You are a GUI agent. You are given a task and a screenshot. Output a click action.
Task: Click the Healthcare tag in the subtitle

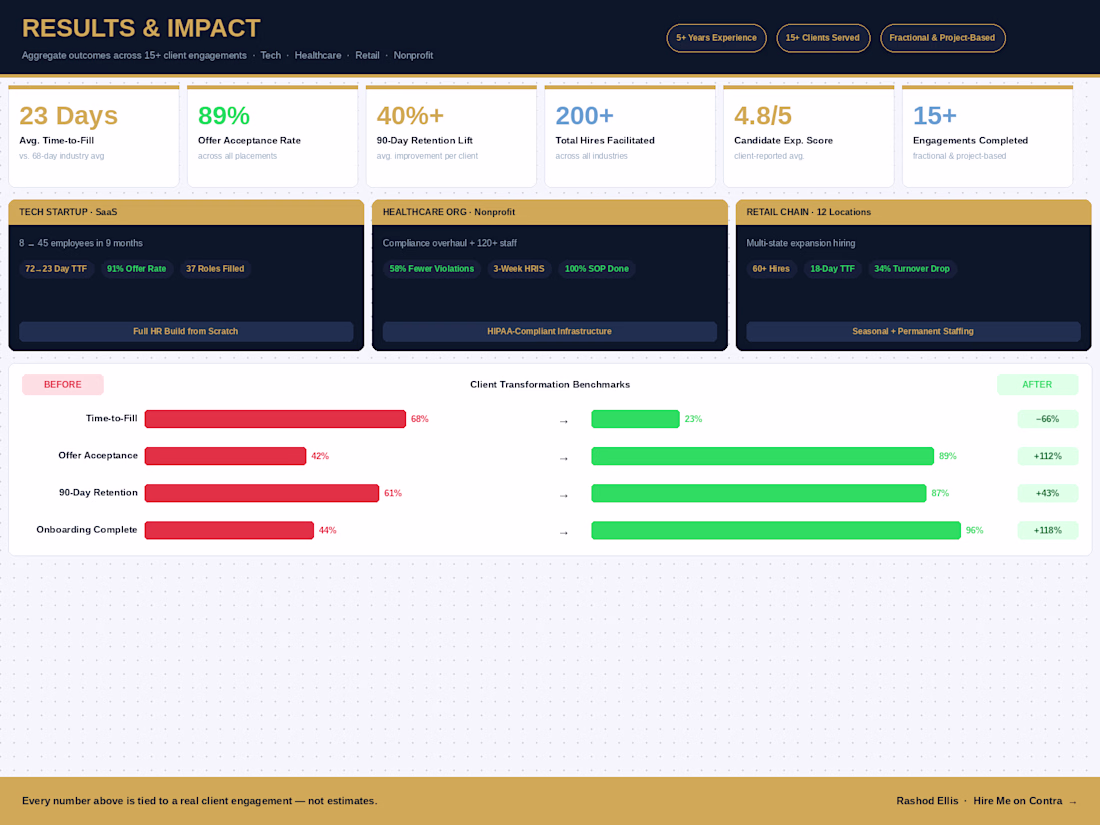point(318,55)
